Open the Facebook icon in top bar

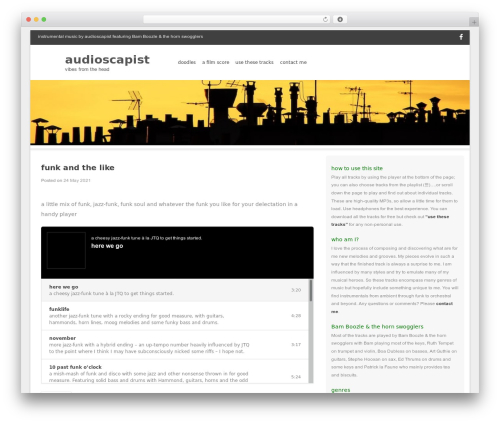pos(461,37)
